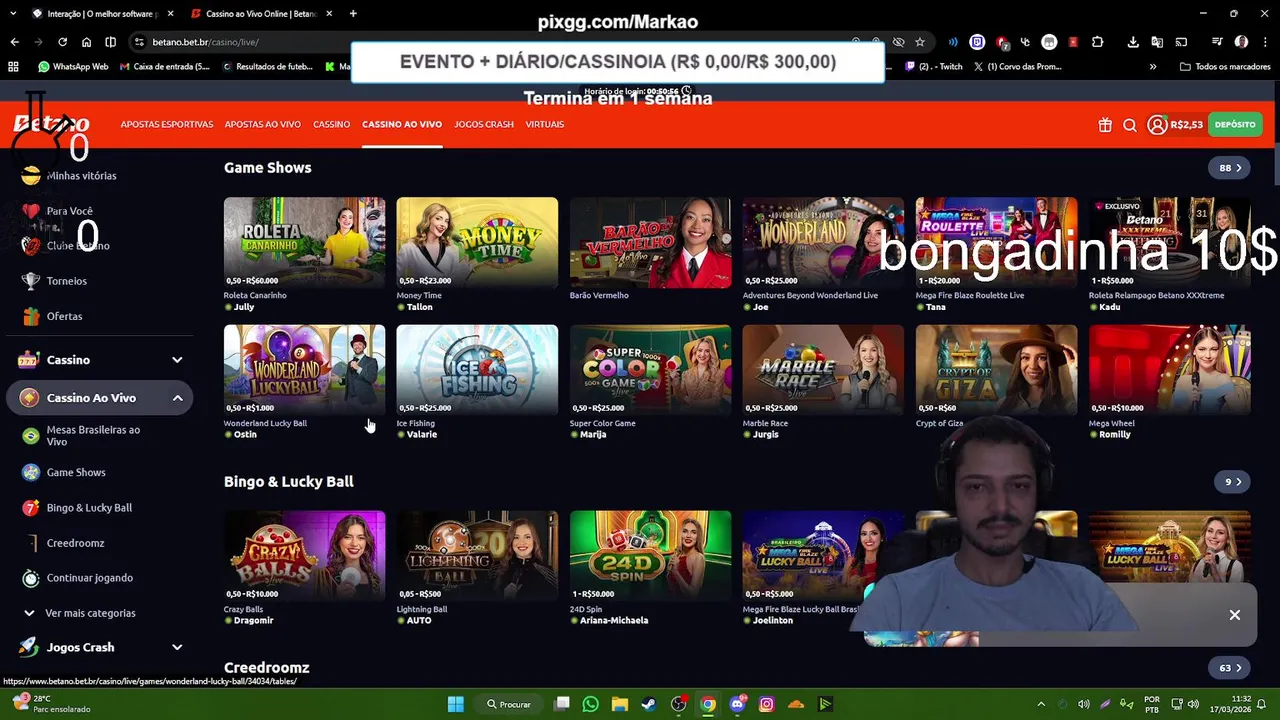
Task: Open Super Color Game thumbnail
Action: click(x=650, y=370)
